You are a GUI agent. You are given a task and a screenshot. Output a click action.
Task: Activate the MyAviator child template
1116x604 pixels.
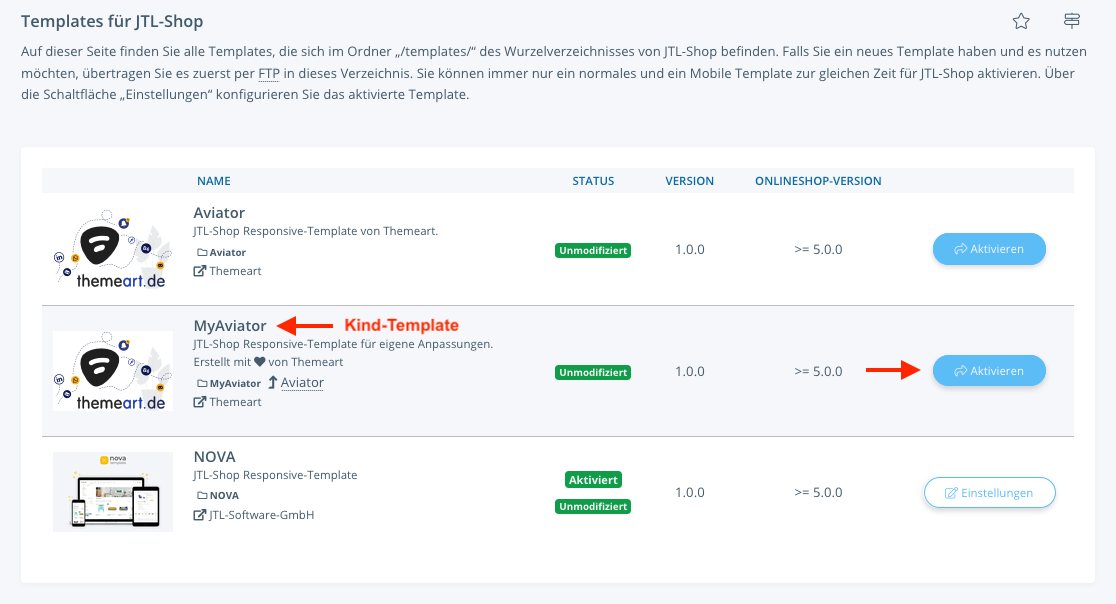point(989,371)
